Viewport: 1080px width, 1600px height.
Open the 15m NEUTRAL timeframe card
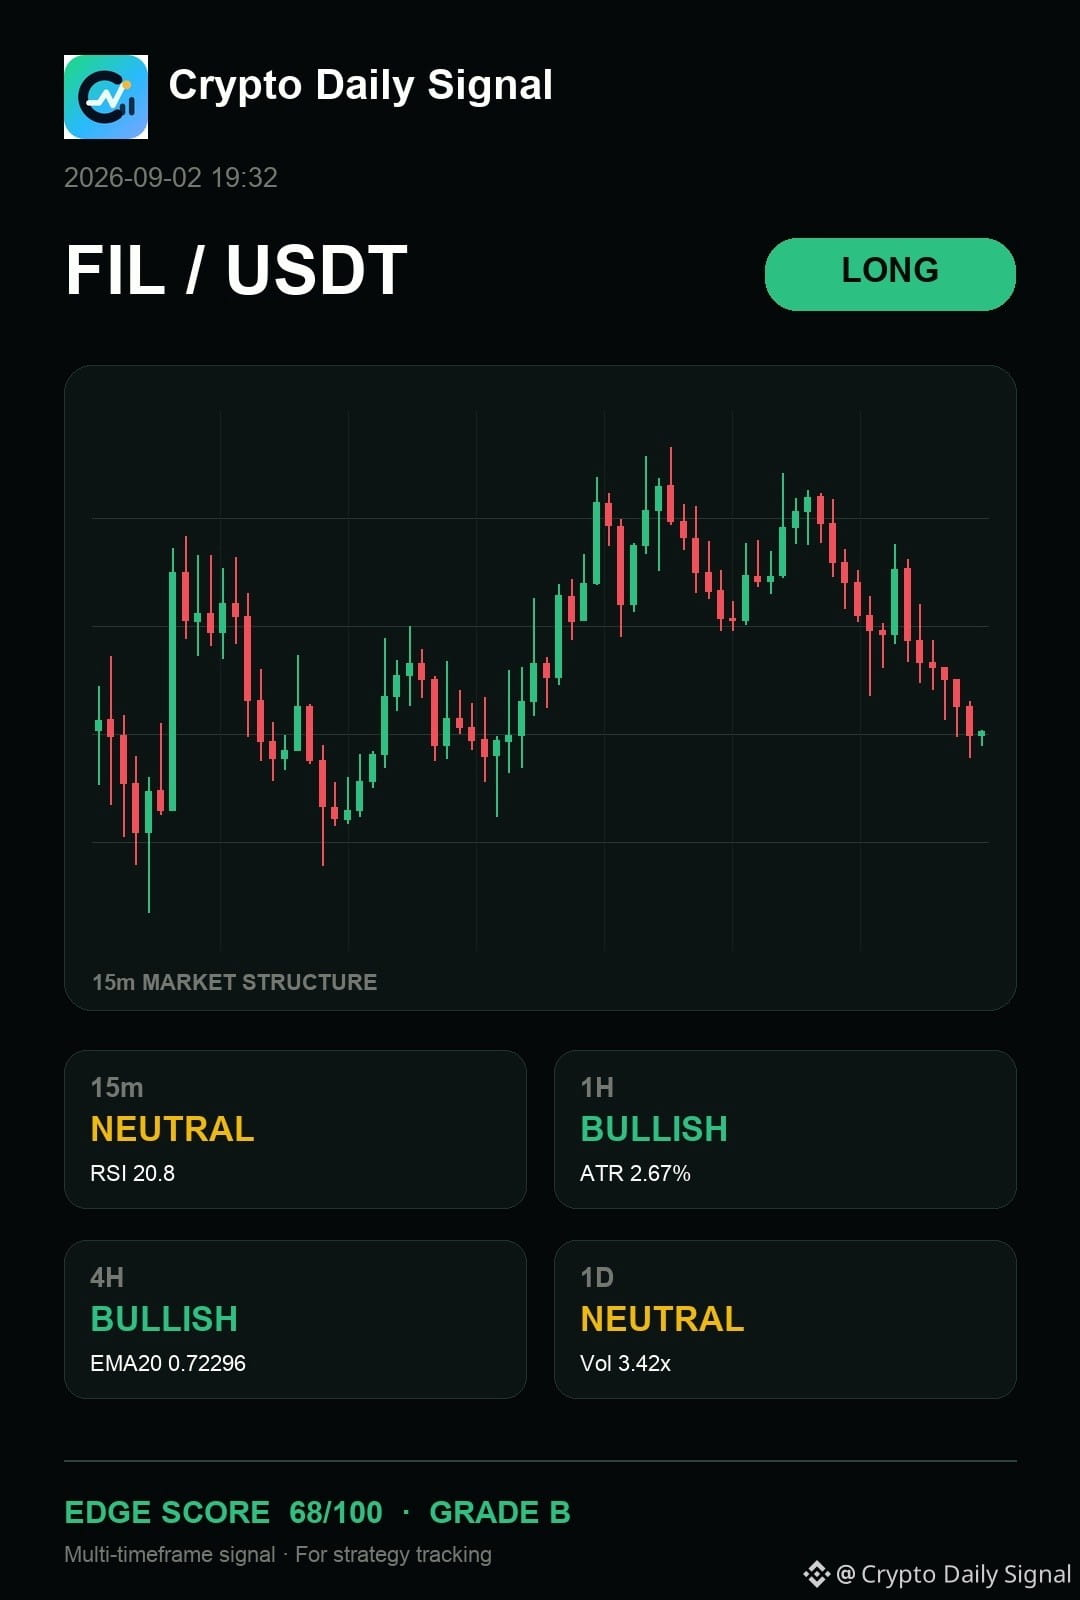click(295, 1129)
